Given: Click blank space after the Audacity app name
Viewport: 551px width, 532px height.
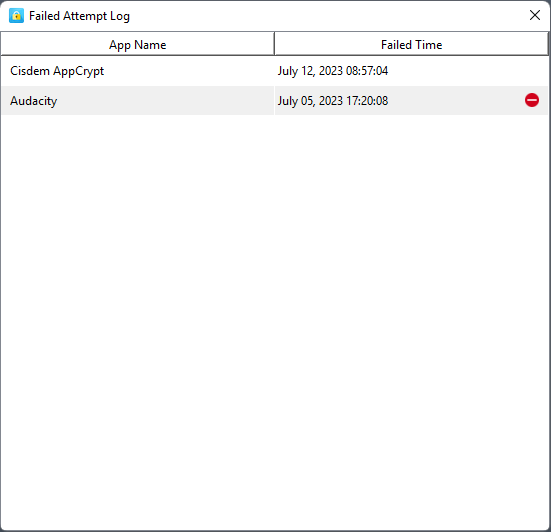Looking at the screenshot, I should coord(165,101).
